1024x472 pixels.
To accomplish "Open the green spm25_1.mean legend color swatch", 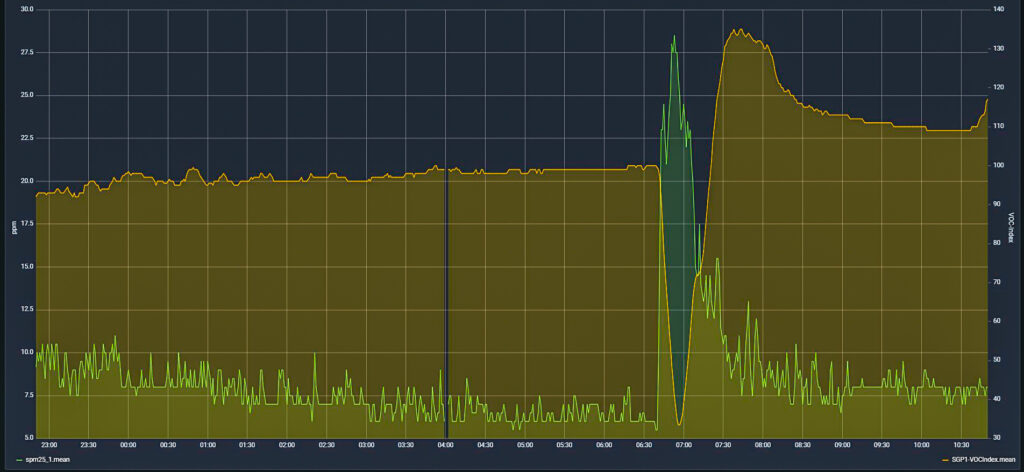I will pyautogui.click(x=19, y=459).
